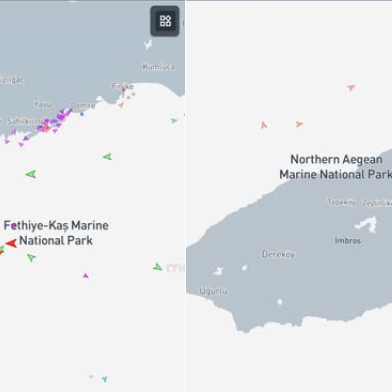392x392 pixels.
Task: Click the Uğurlu village label
Action: [x=213, y=291]
